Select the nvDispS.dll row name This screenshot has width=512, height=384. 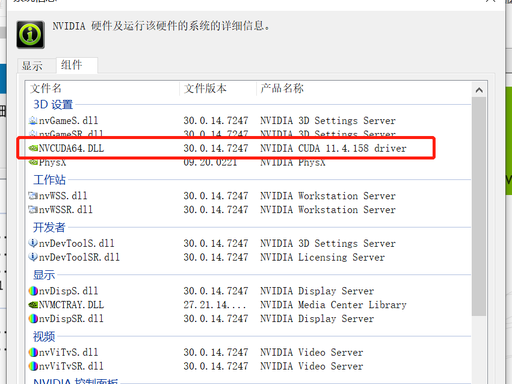[68, 291]
